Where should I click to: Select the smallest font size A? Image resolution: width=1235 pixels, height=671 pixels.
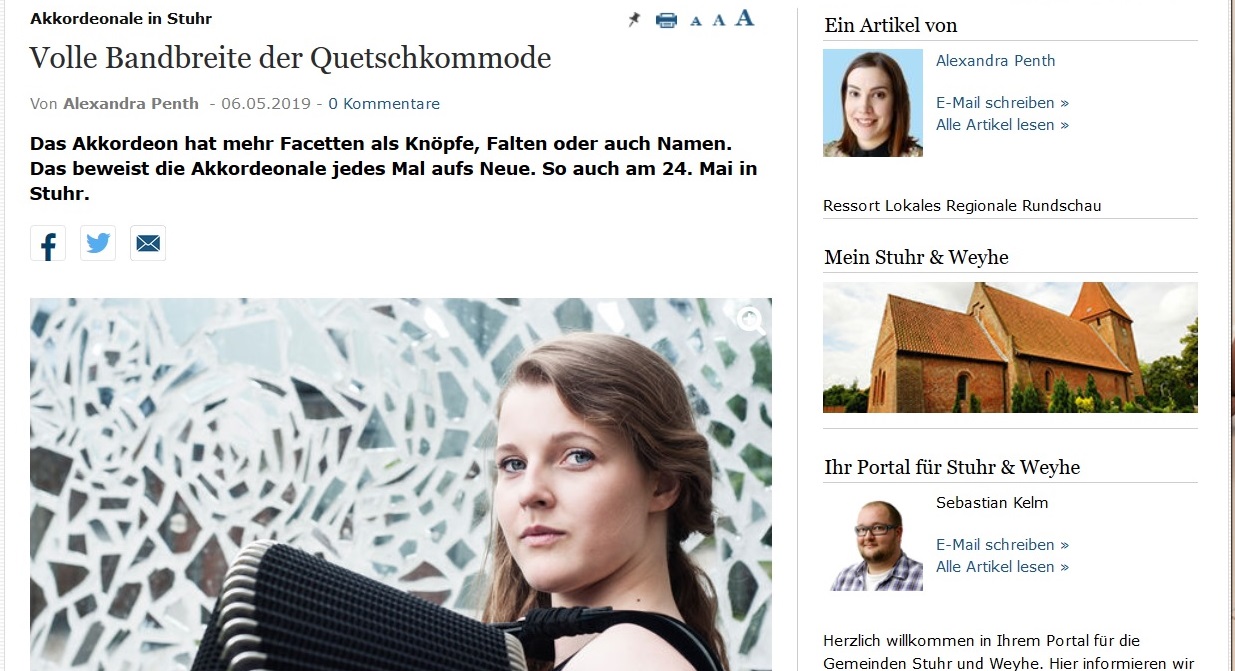696,21
